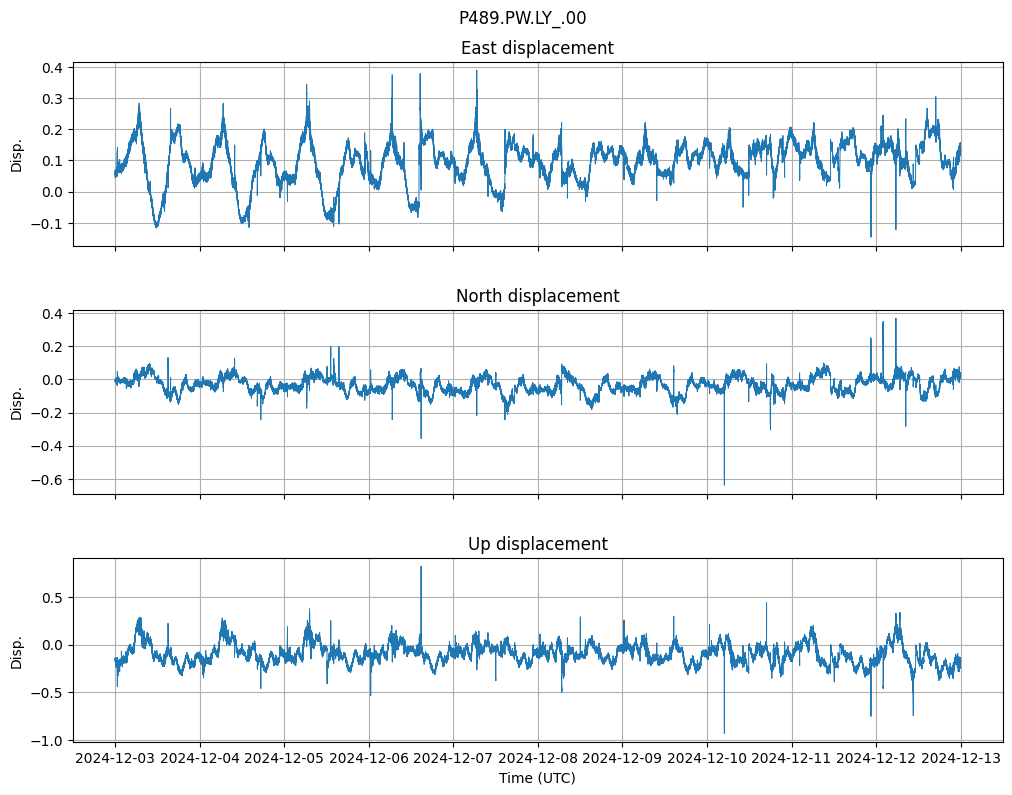Click the 2024-12-13 date tick label
The width and height of the screenshot is (1012, 795).
[961, 758]
